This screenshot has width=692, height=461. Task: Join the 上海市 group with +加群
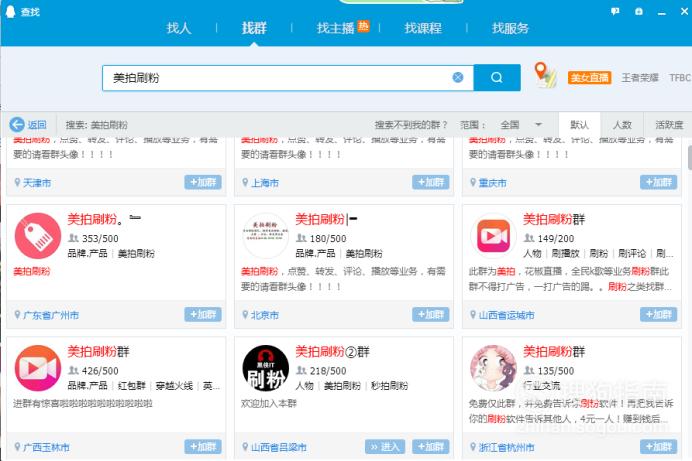[x=431, y=182]
